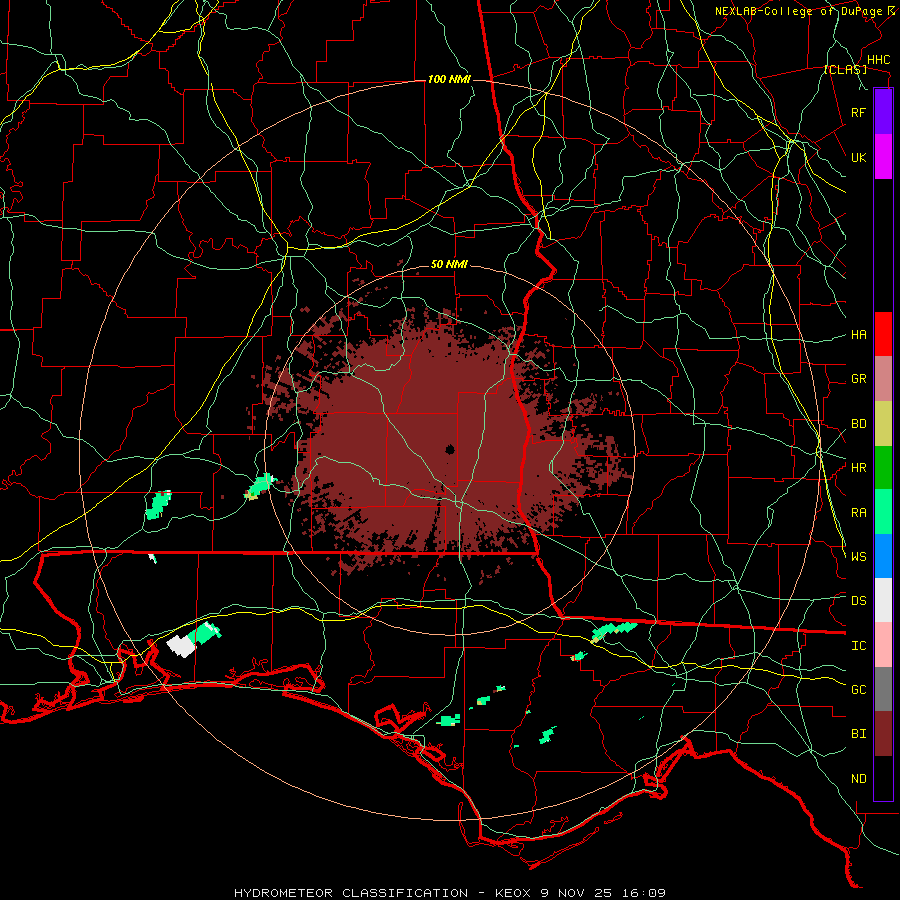This screenshot has height=900, width=900.
Task: Click the [CLAS] units label
Action: pos(845,69)
